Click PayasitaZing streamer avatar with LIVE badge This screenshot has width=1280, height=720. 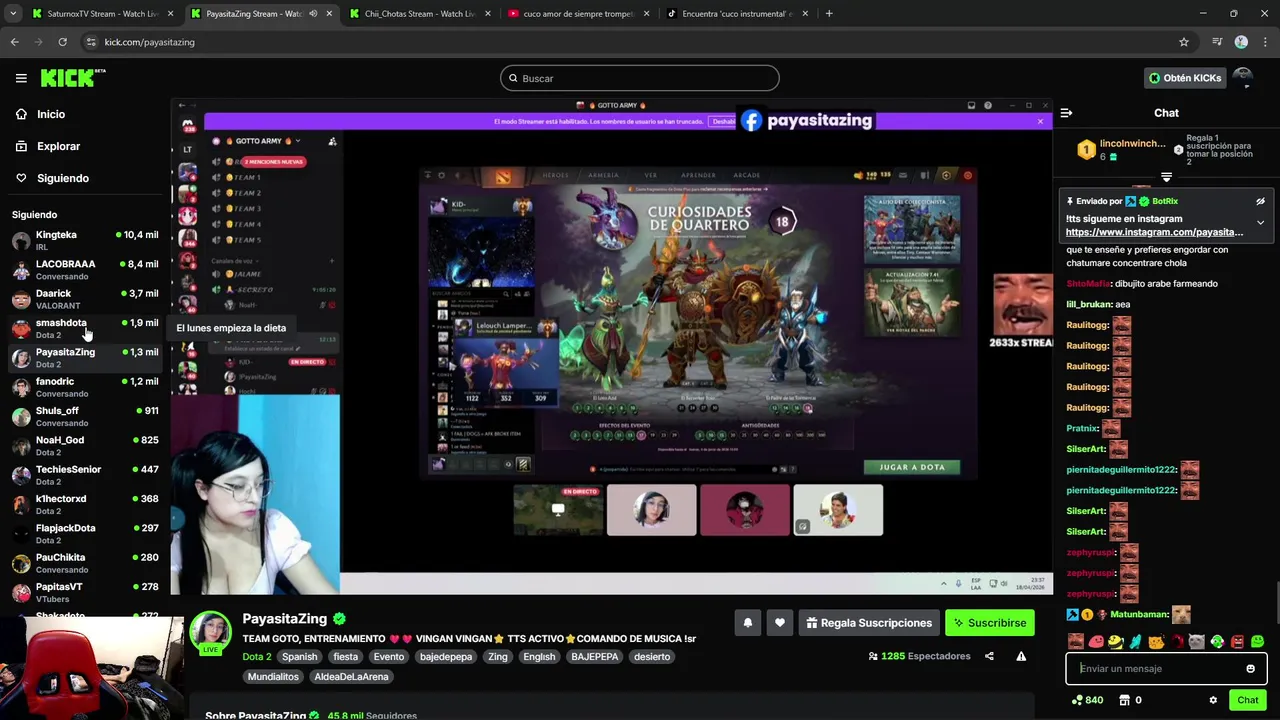point(211,633)
